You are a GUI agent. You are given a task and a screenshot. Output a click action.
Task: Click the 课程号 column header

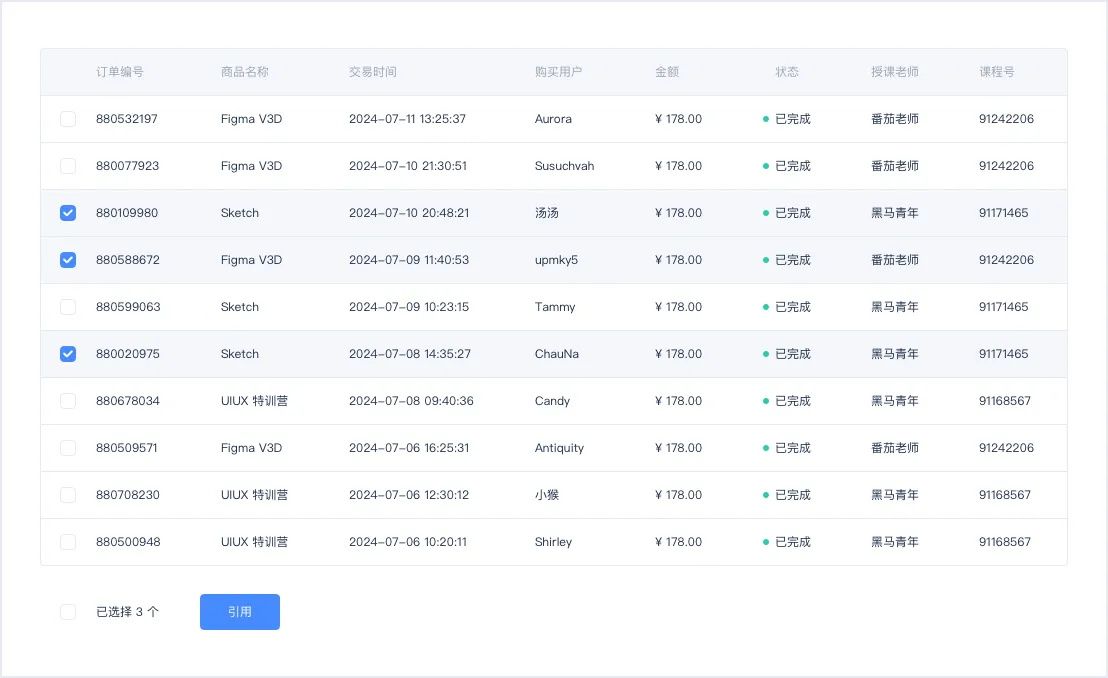click(x=996, y=71)
